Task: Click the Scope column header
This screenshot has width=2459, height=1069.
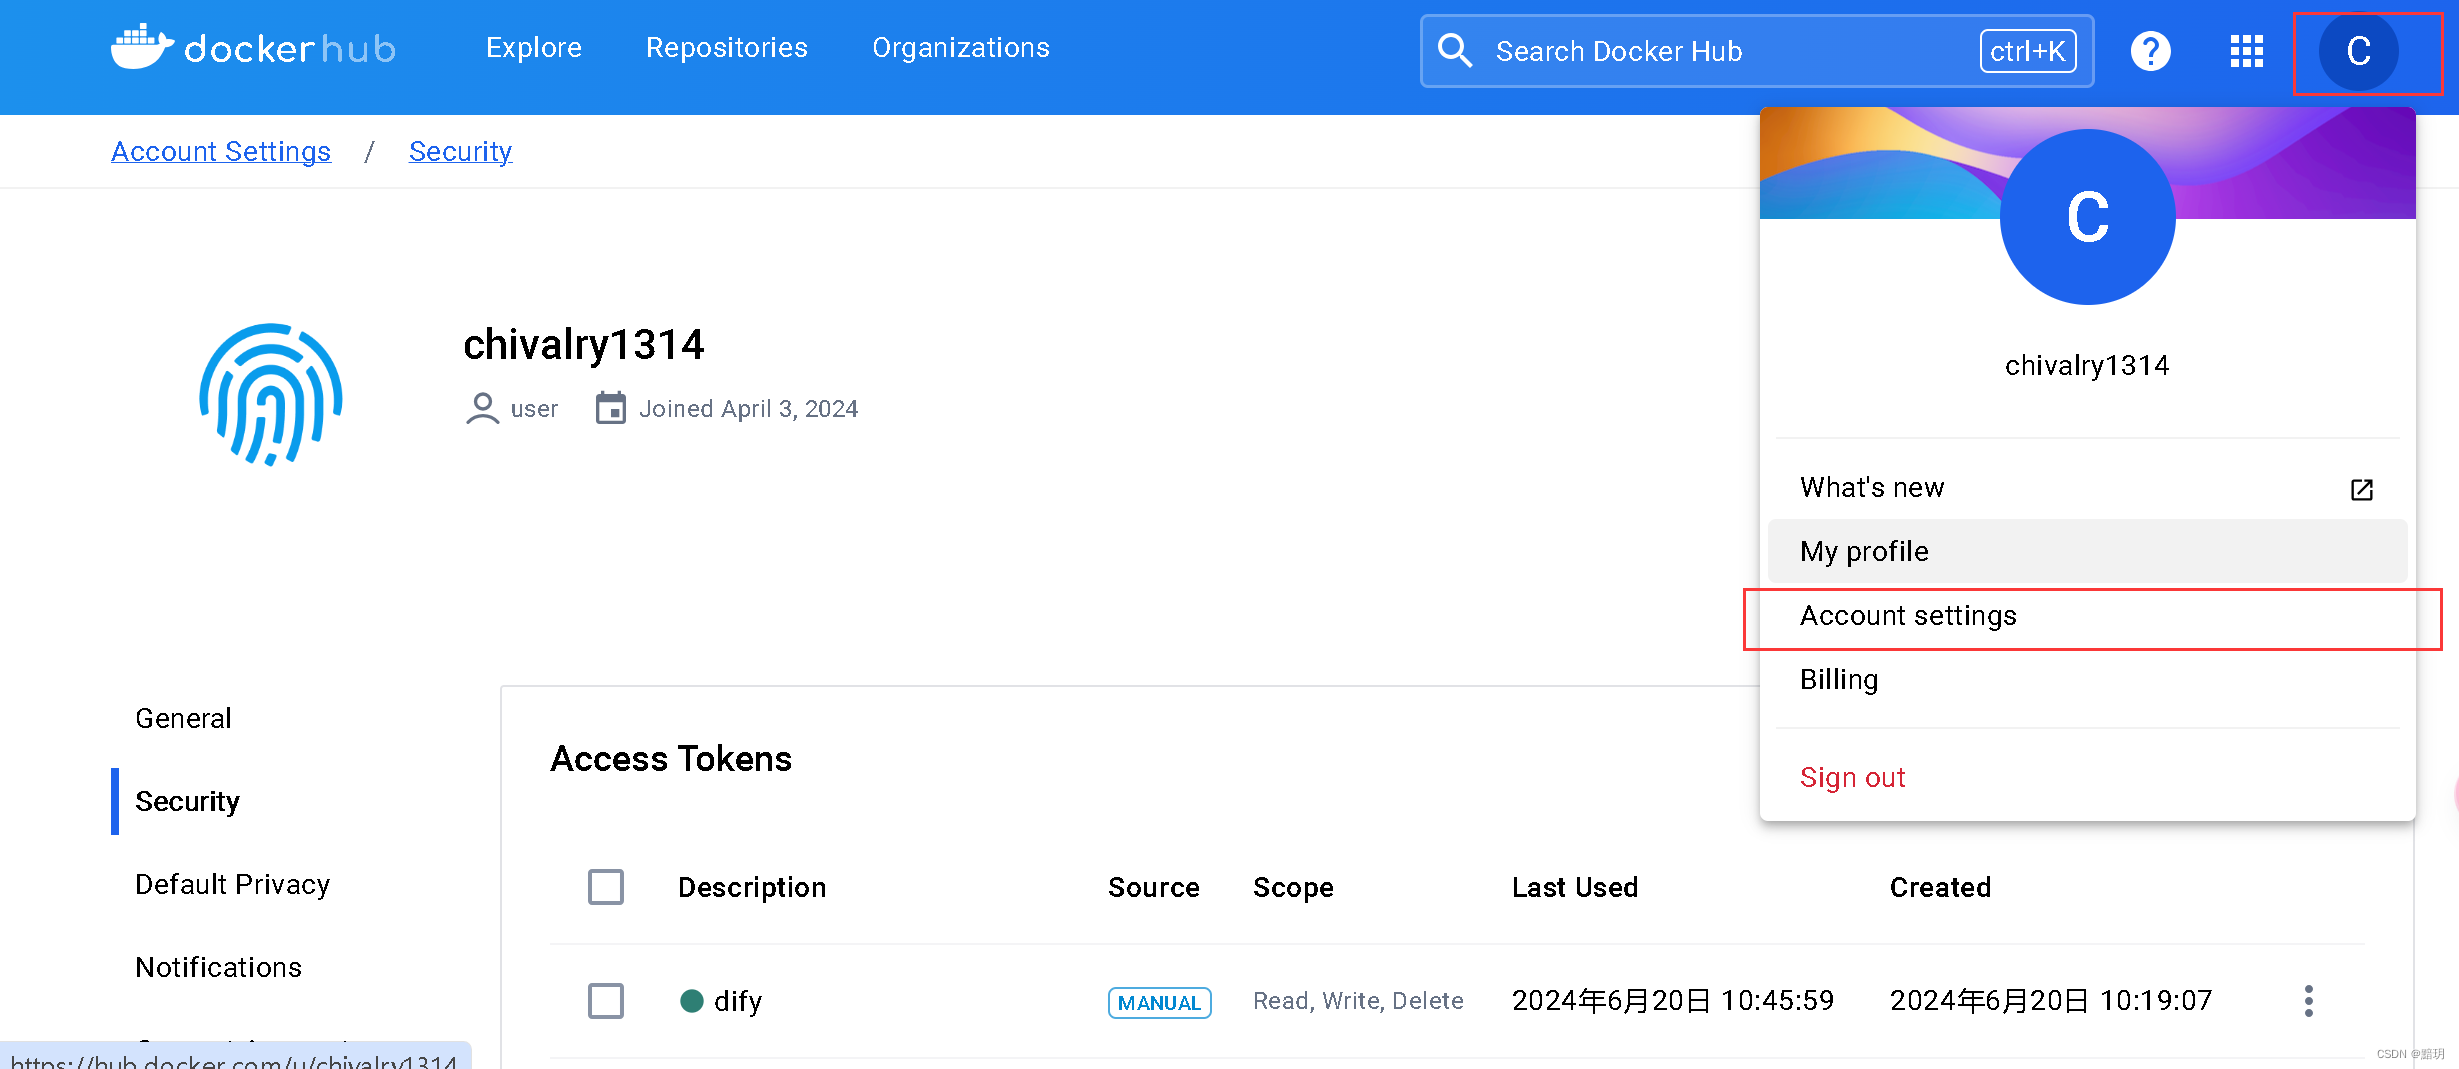Action: pos(1293,887)
